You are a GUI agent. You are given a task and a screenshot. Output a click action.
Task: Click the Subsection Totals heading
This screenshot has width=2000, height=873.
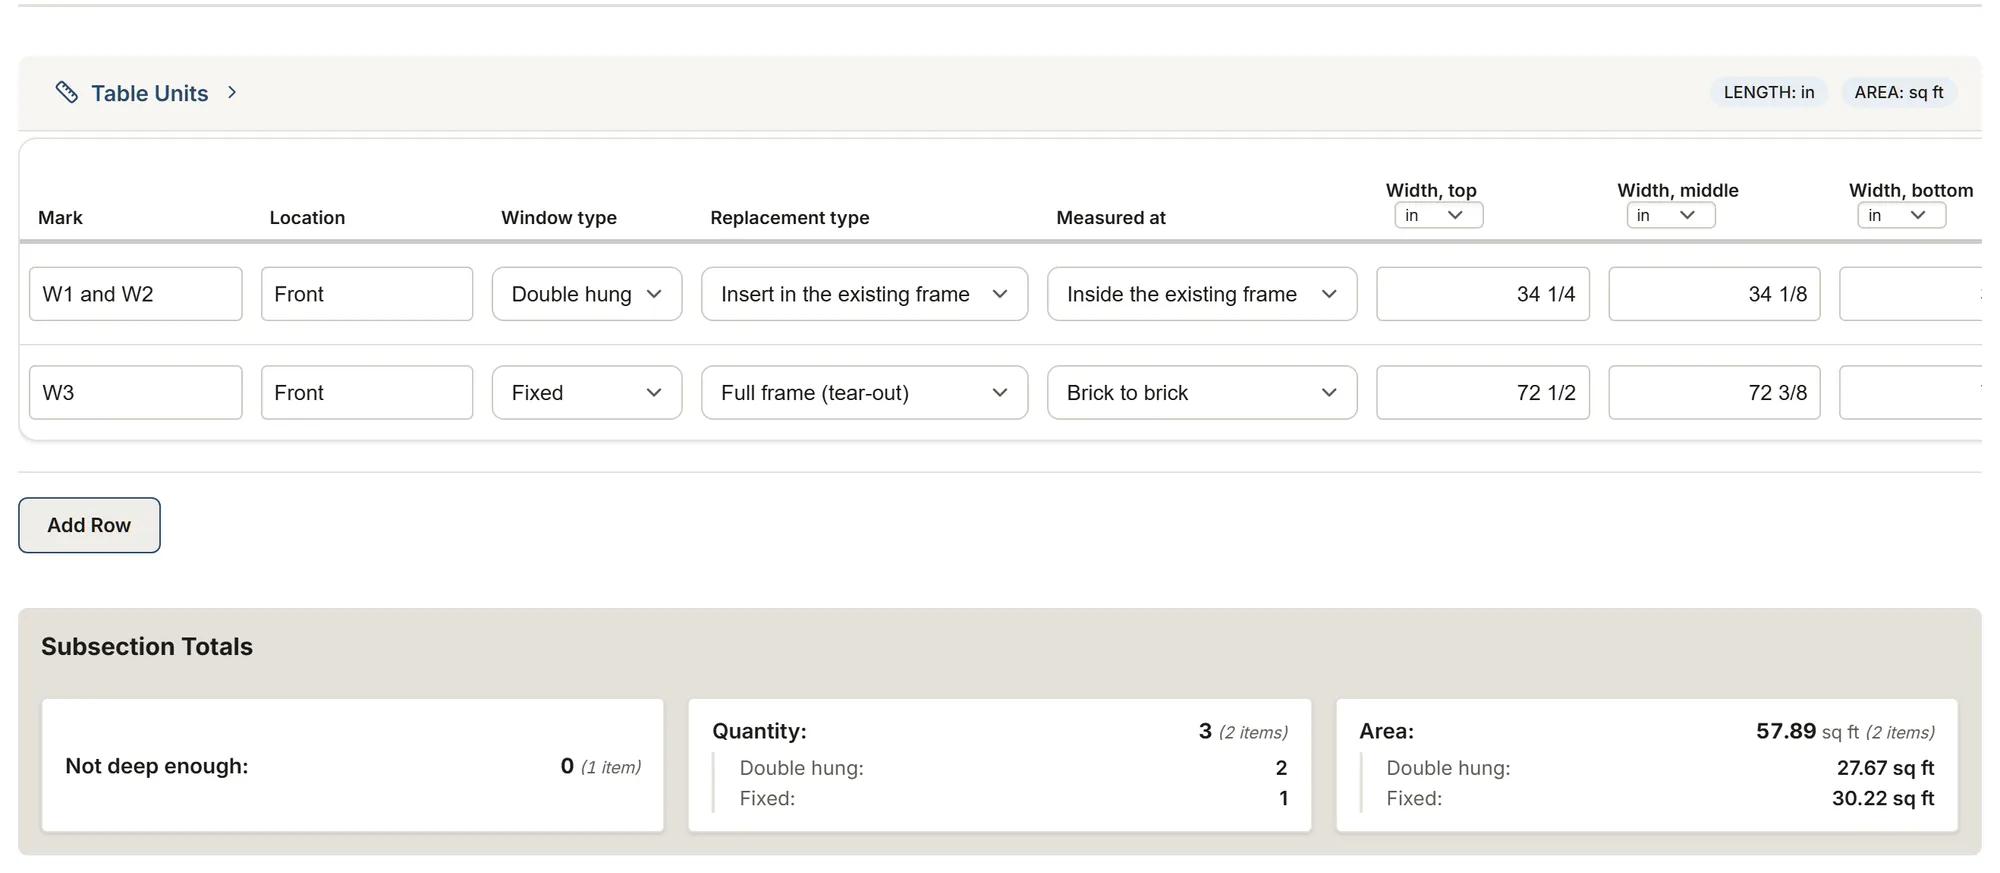click(147, 646)
